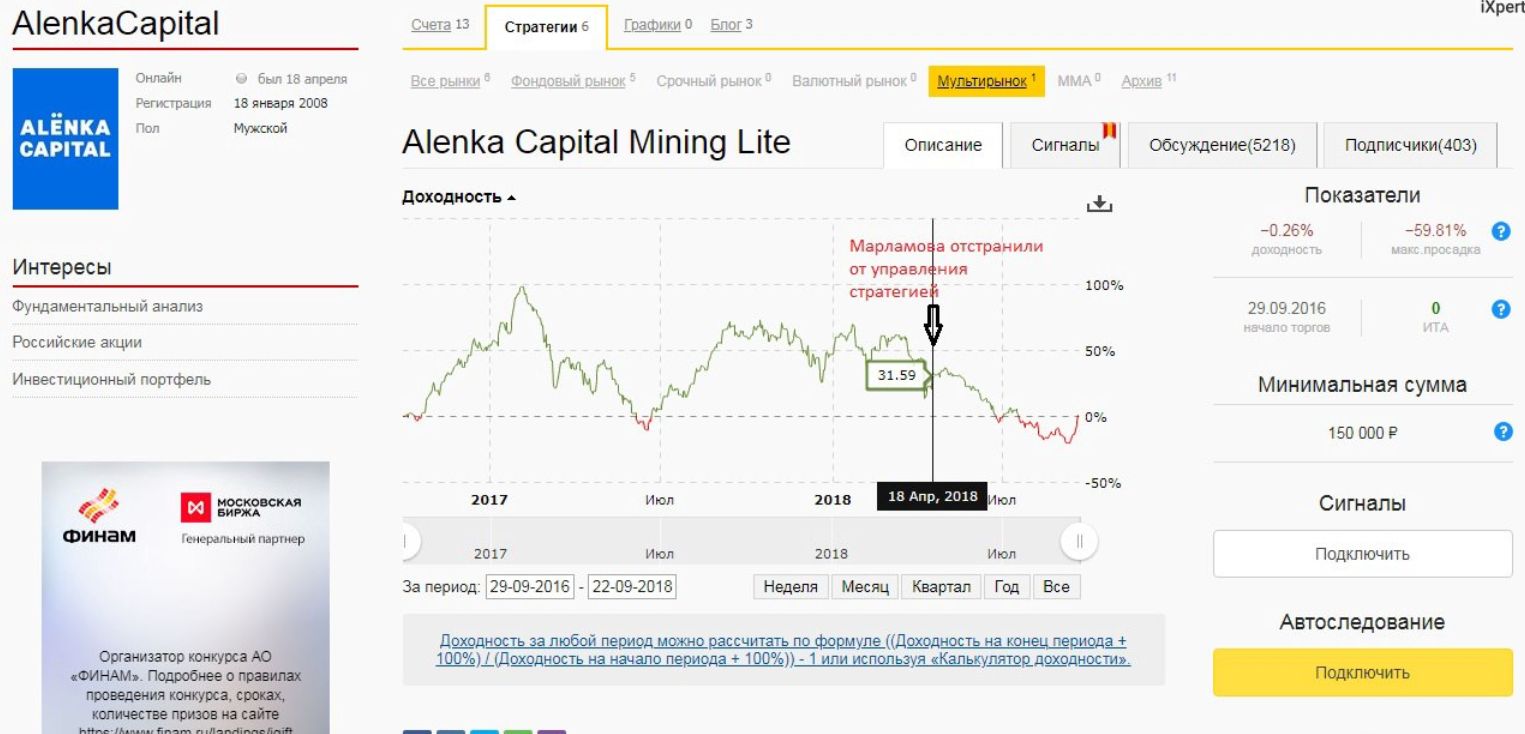Select the Неделя period button

790,587
